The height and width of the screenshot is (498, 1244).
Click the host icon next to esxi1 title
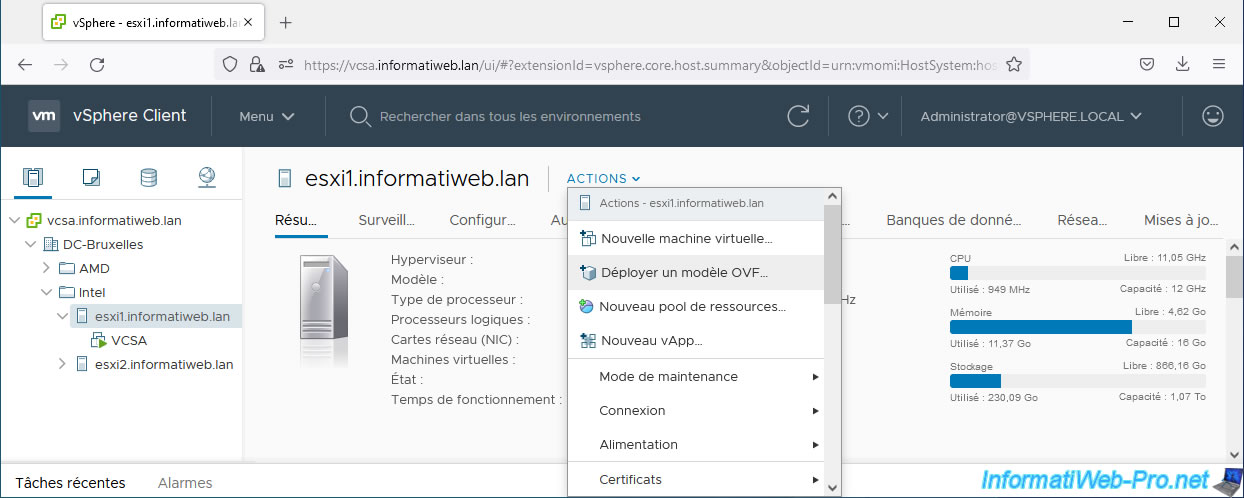285,179
